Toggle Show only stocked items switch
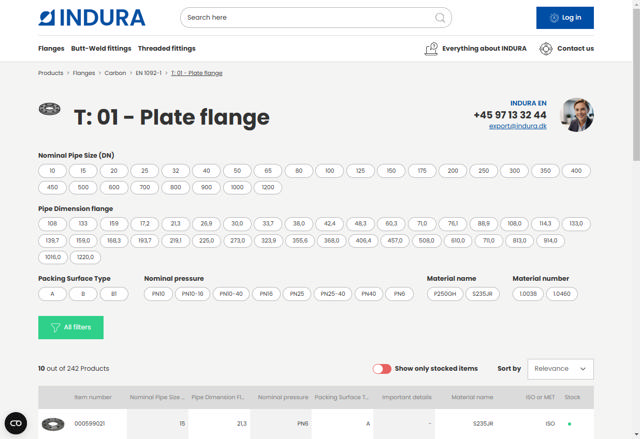Image resolution: width=640 pixels, height=439 pixels. [382, 369]
